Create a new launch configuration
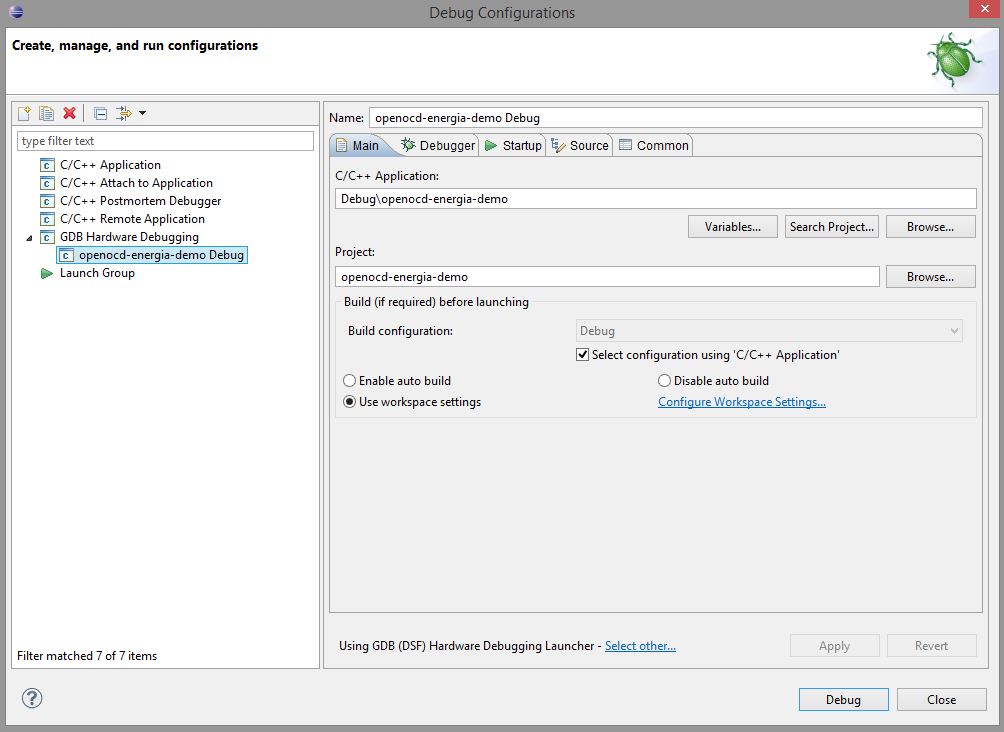 pyautogui.click(x=24, y=113)
